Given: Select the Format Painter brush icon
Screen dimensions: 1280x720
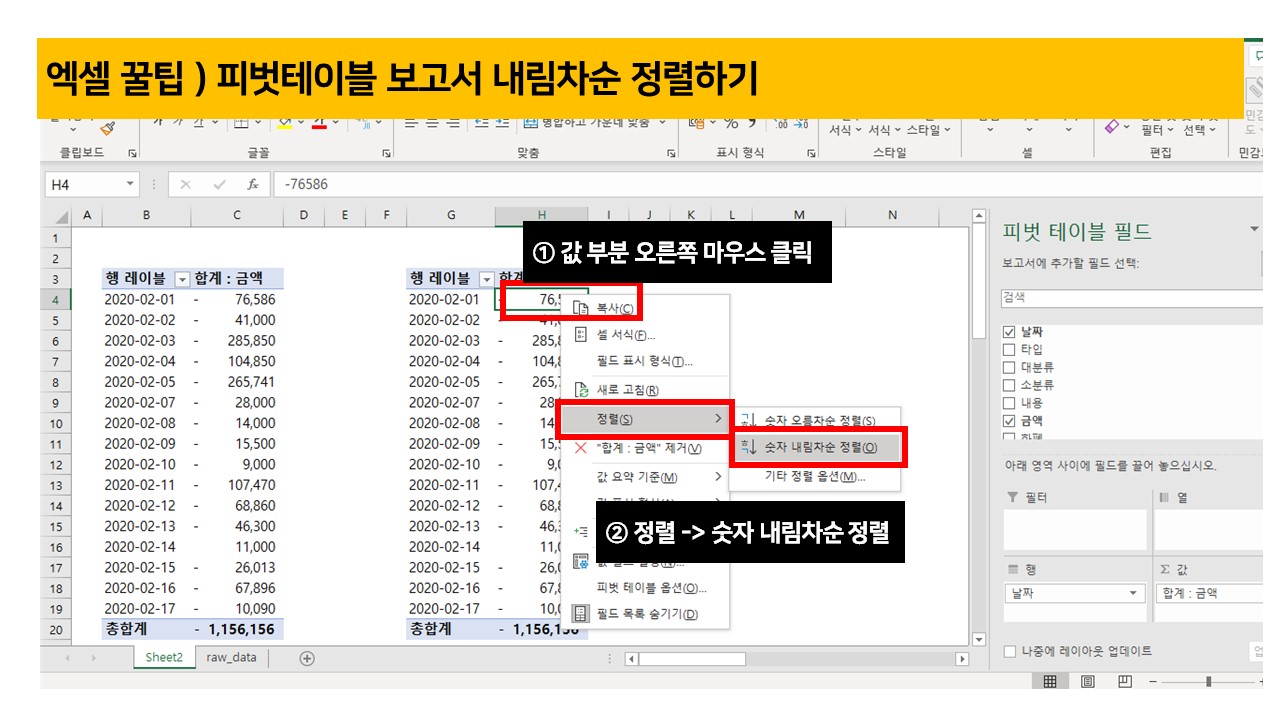Looking at the screenshot, I should pyautogui.click(x=108, y=128).
